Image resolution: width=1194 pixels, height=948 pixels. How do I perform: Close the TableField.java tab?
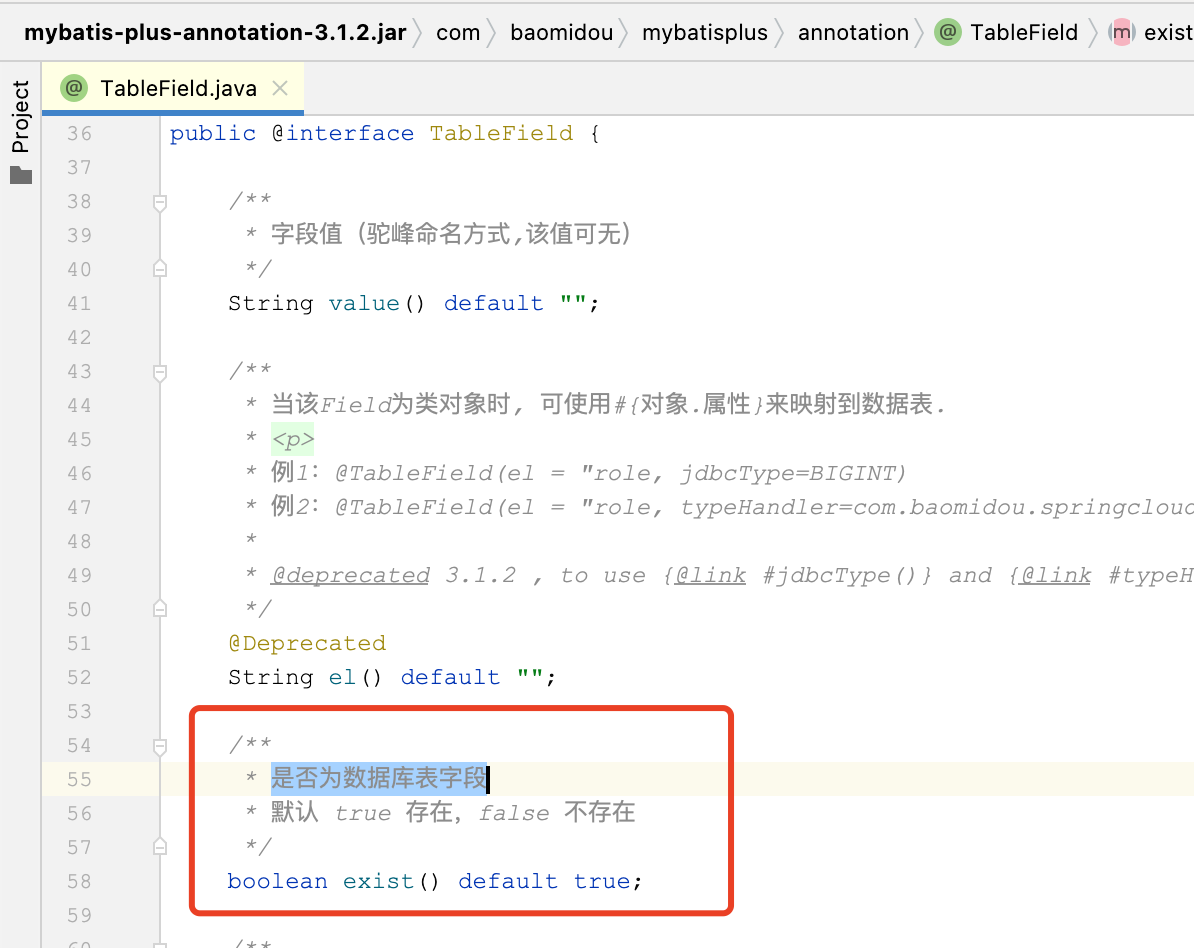(x=279, y=88)
